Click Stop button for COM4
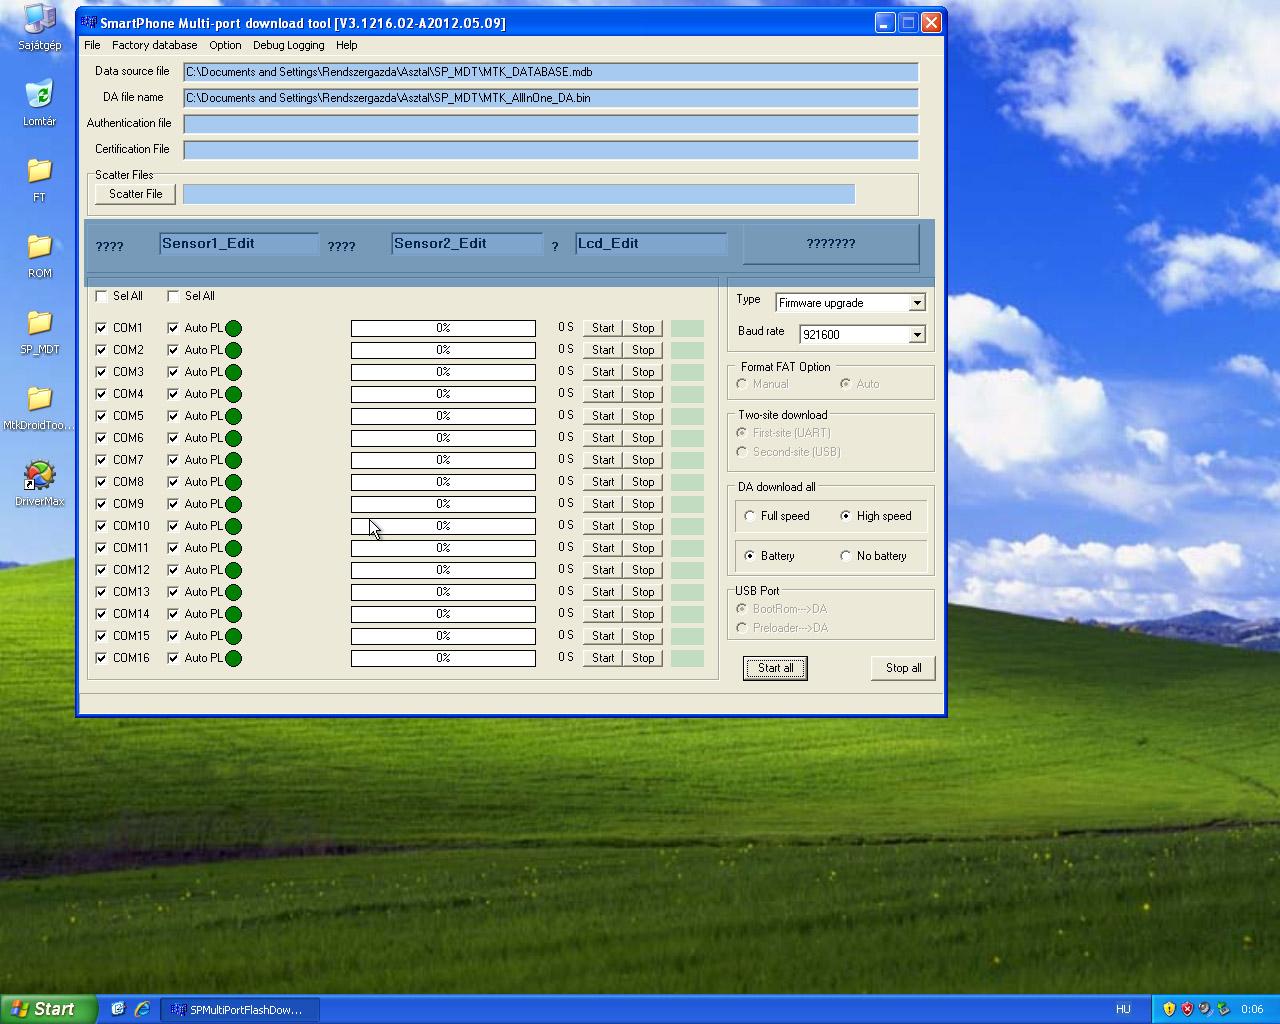 coord(643,394)
